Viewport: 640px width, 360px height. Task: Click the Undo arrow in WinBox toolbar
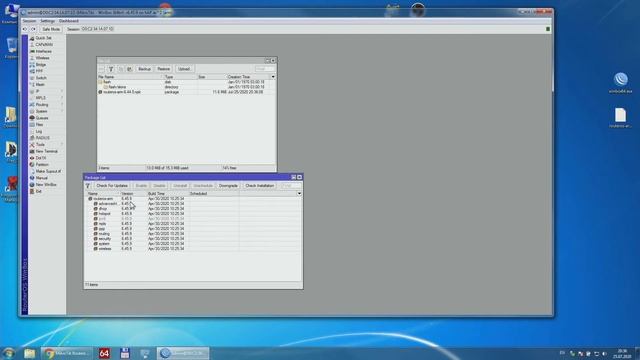click(x=25, y=29)
